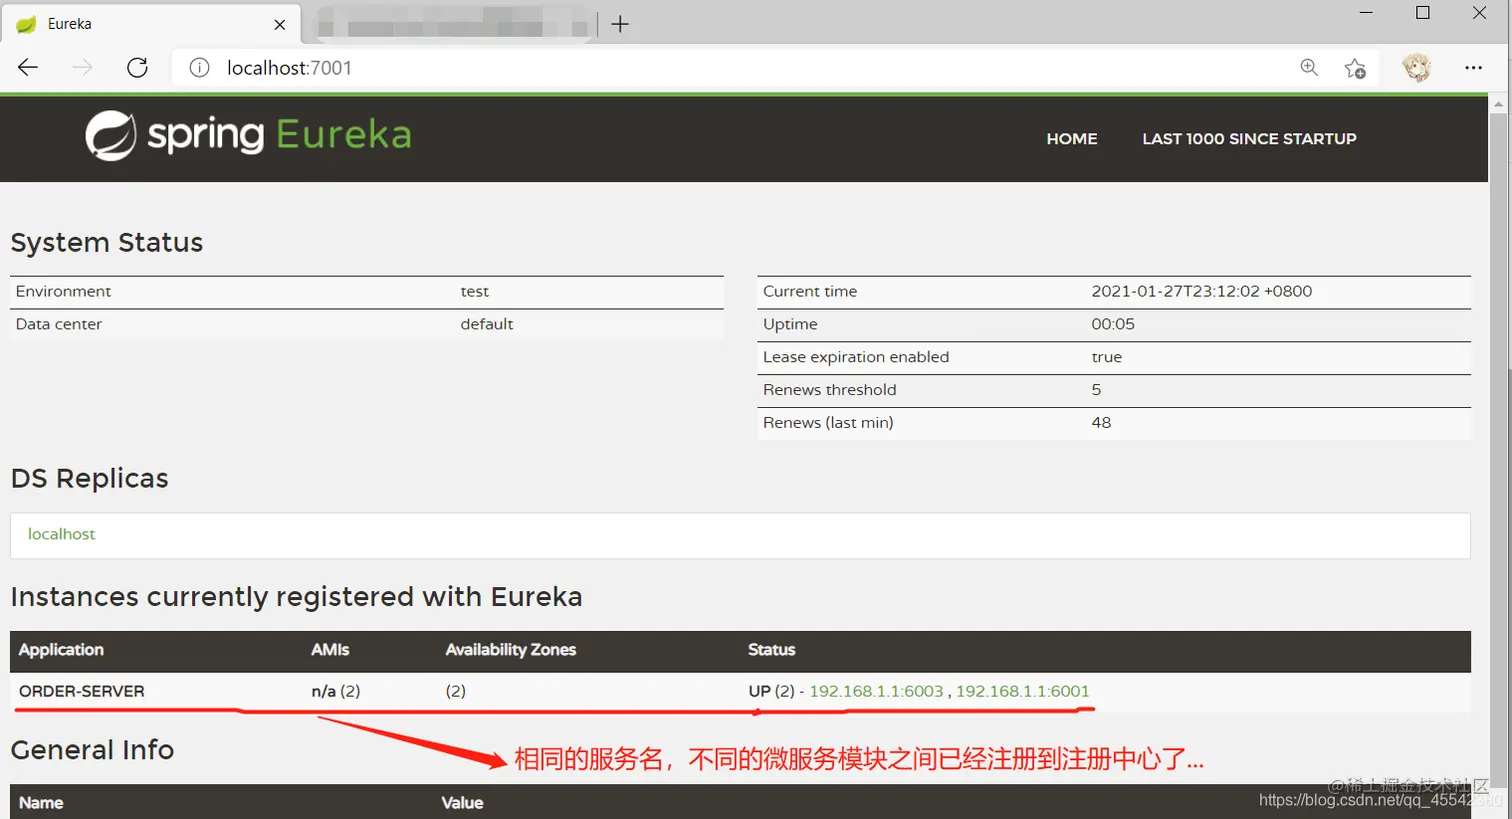Click the browser back arrow
1512x819 pixels.
pyautogui.click(x=28, y=67)
